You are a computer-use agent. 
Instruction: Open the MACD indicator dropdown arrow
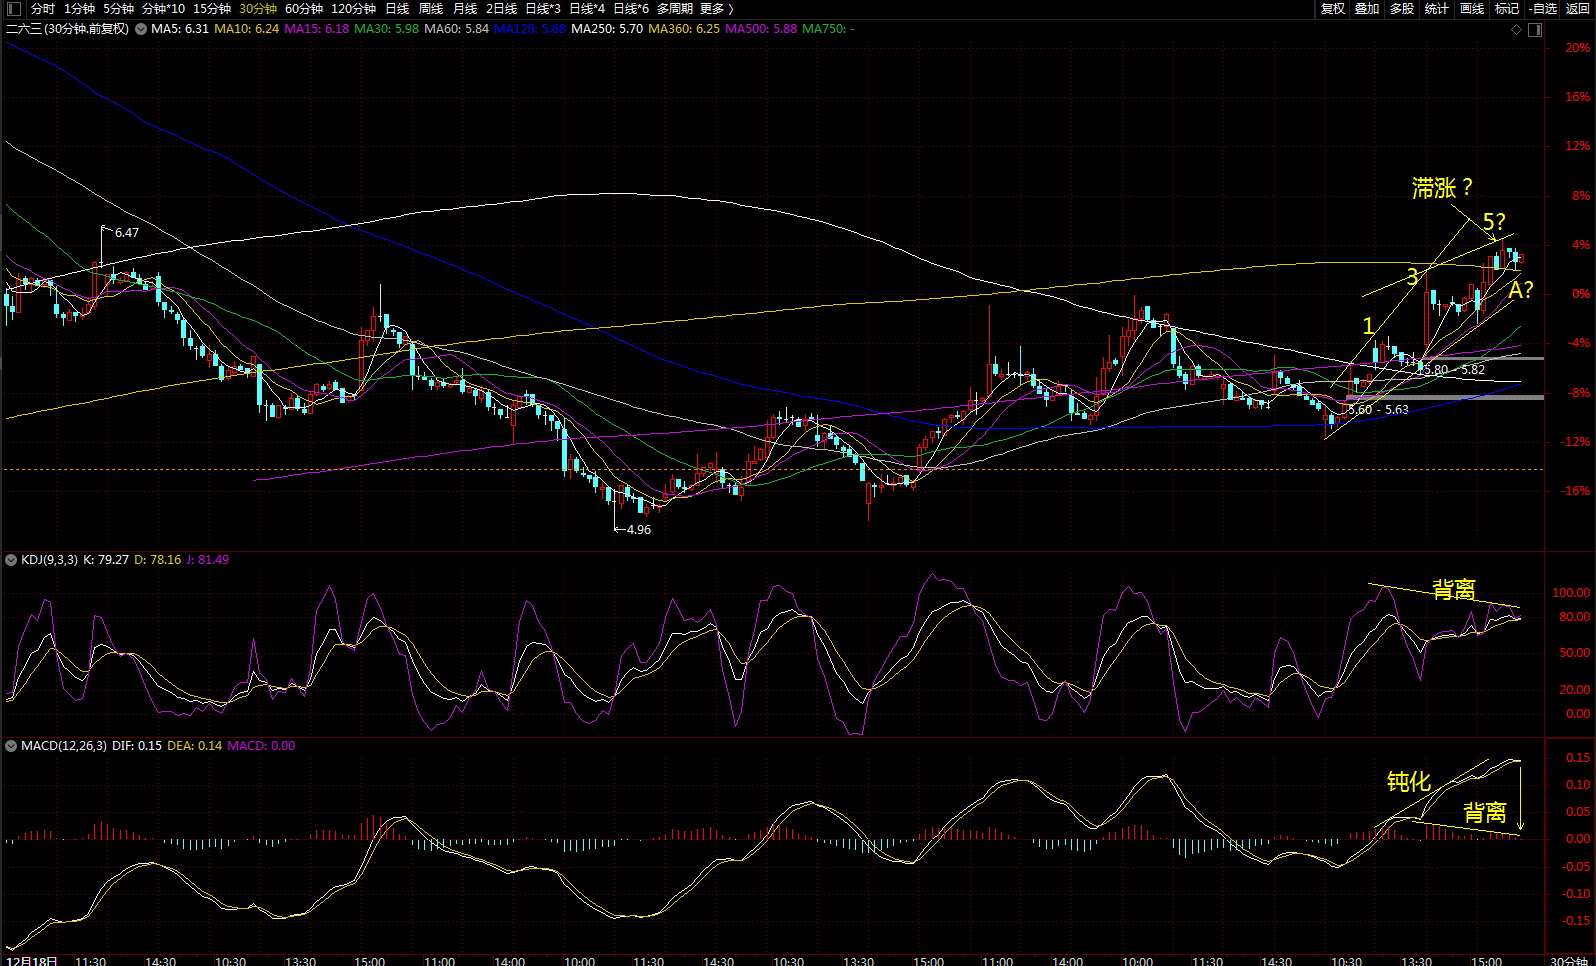[11, 746]
